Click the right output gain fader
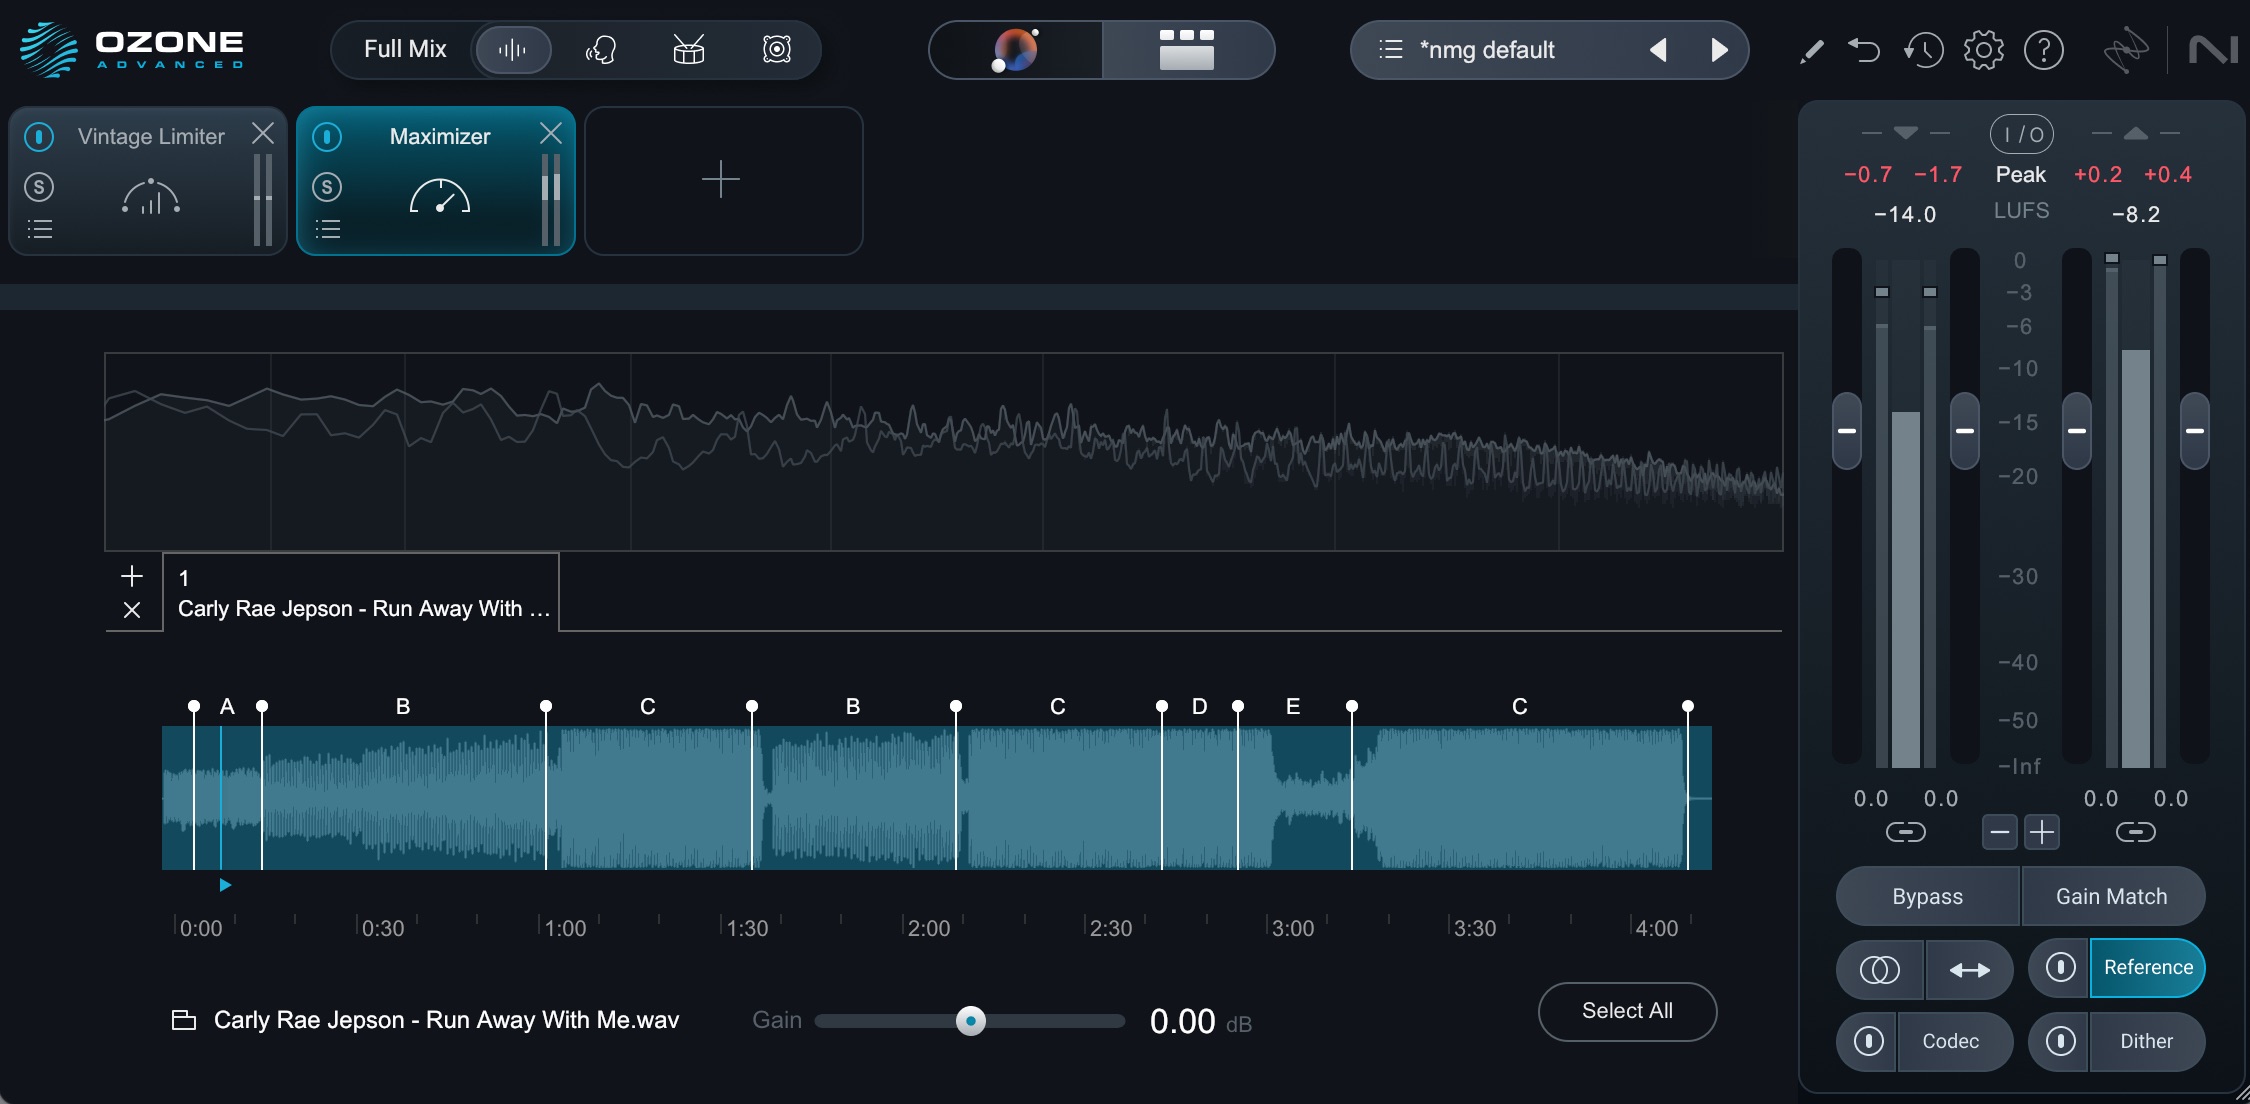The height and width of the screenshot is (1104, 2250). click(x=2195, y=431)
